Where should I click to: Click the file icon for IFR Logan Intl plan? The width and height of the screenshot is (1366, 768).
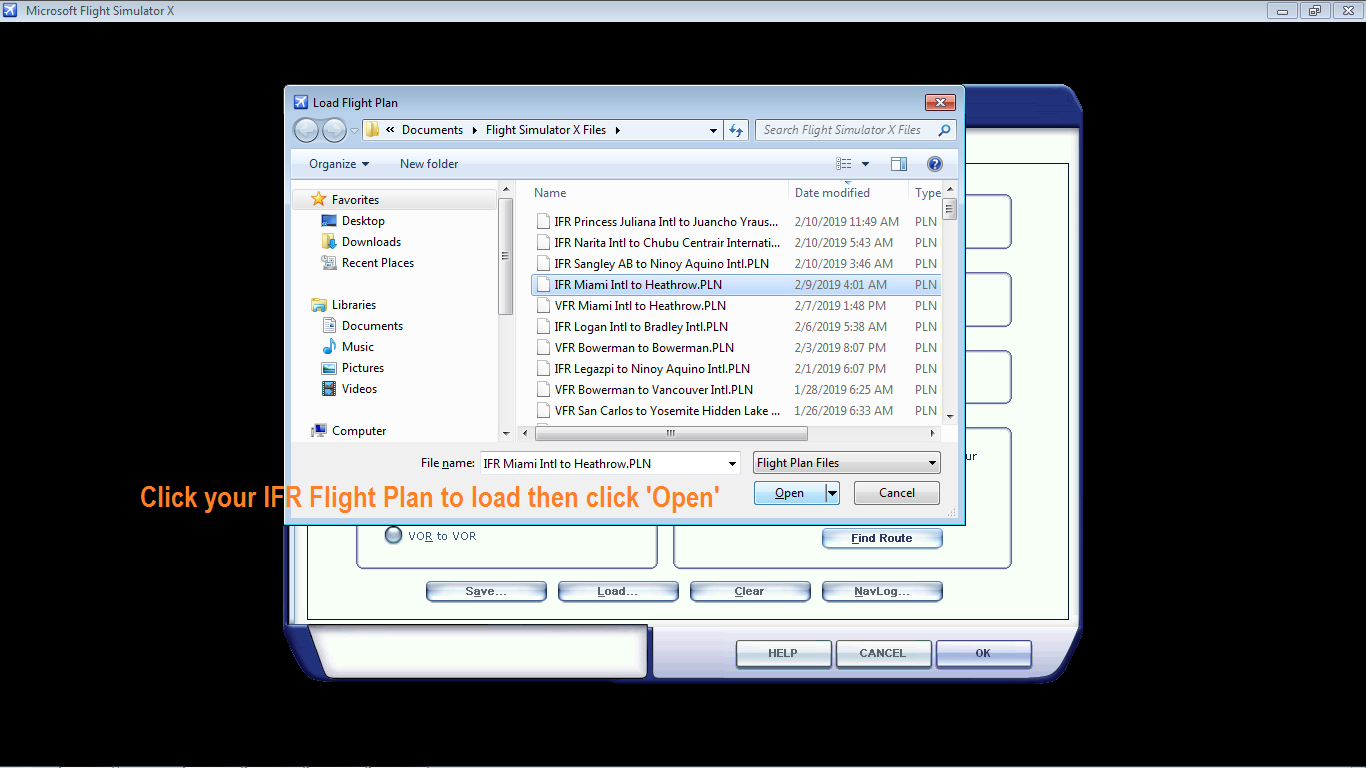pos(543,327)
